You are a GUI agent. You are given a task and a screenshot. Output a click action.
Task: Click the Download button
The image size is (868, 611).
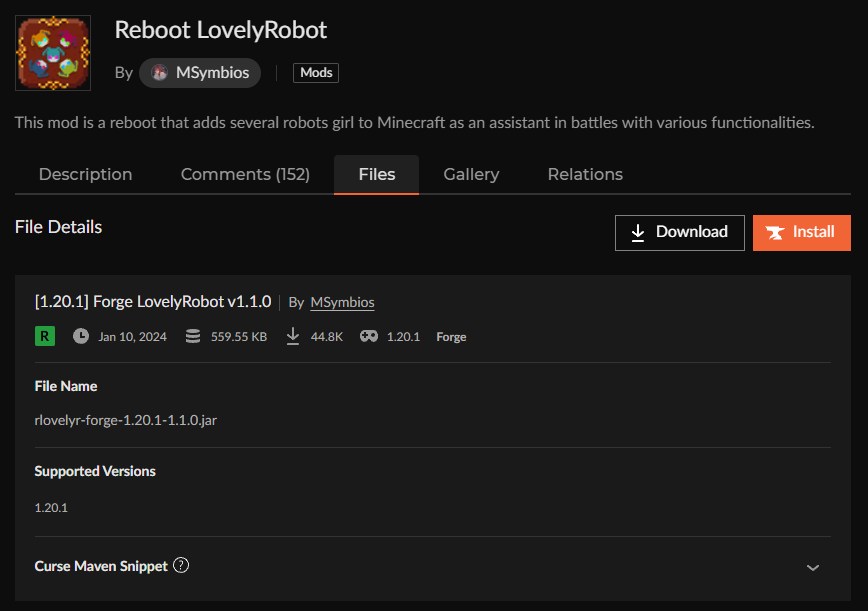coord(679,232)
